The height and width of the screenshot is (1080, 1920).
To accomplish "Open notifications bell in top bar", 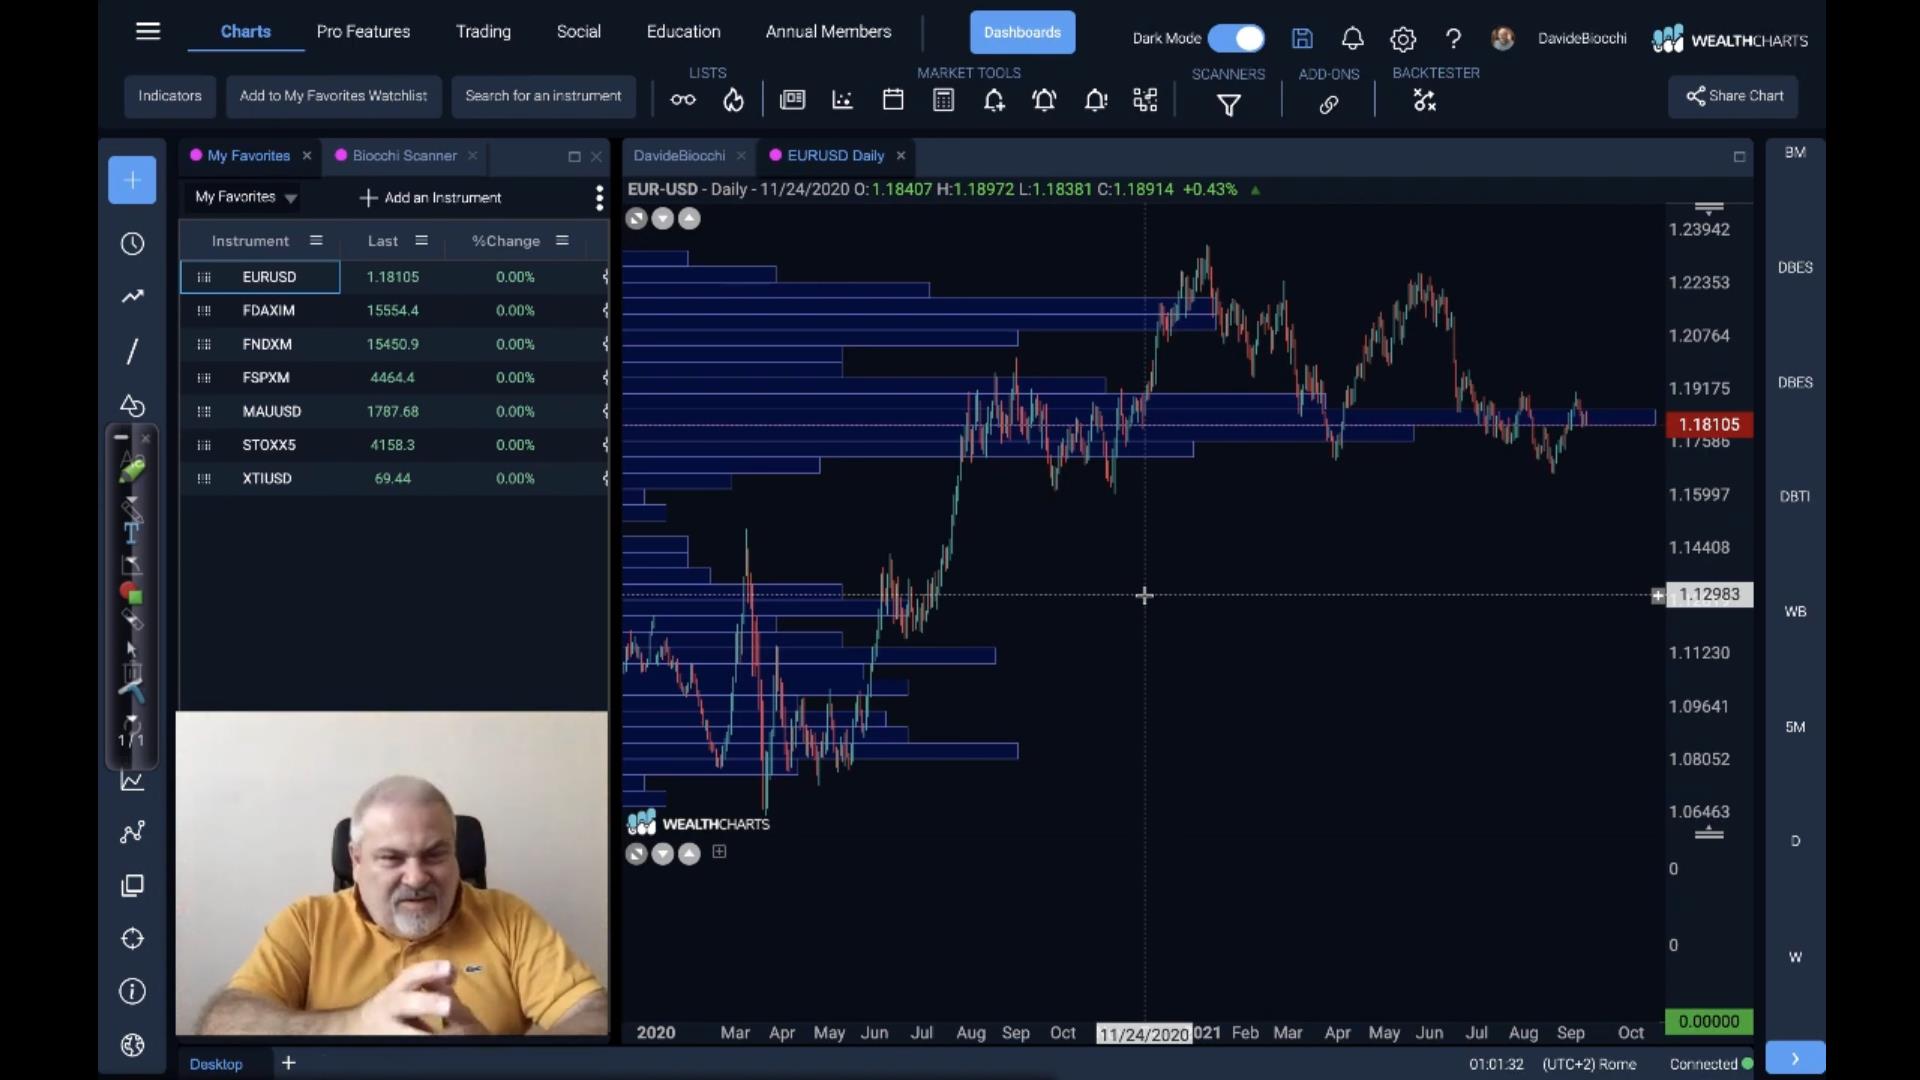I will (1352, 39).
